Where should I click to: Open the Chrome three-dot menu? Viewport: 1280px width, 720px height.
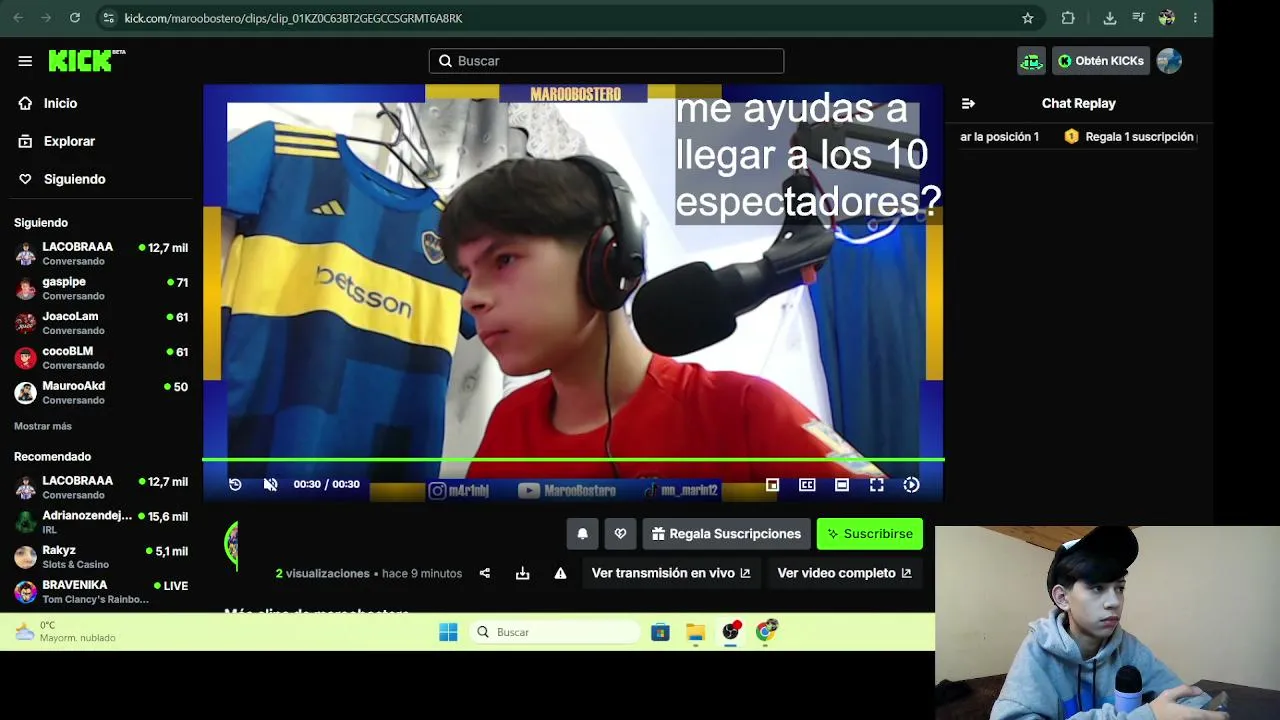click(x=1195, y=18)
